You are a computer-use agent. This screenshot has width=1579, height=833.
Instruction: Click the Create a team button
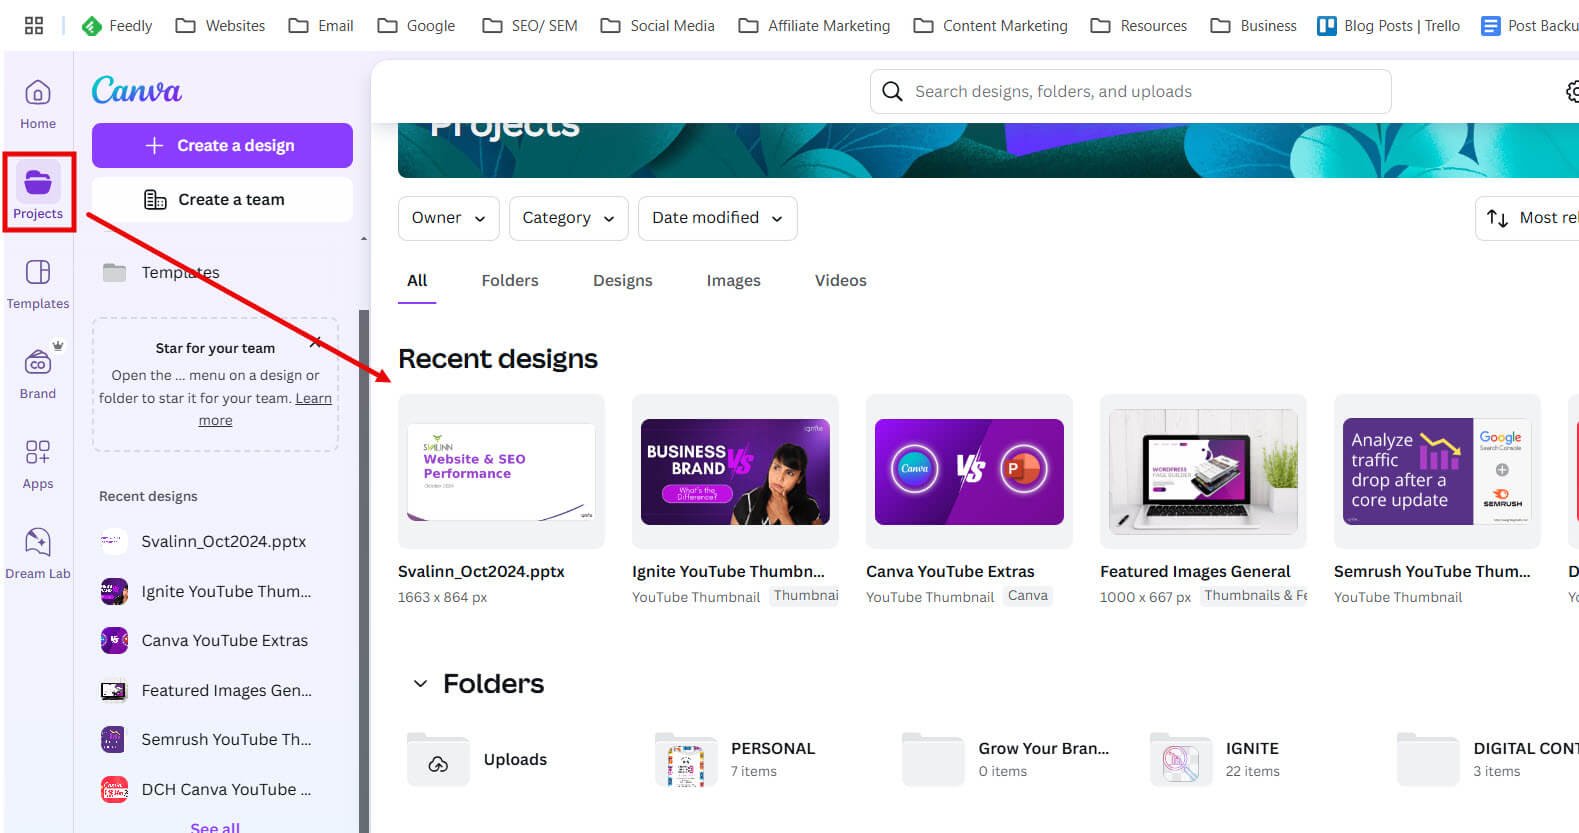(x=222, y=200)
